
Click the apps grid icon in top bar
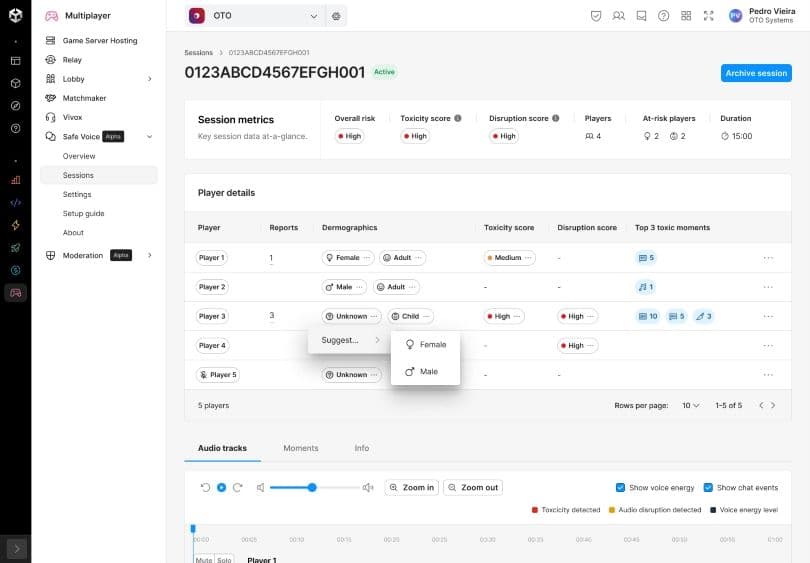(x=686, y=16)
